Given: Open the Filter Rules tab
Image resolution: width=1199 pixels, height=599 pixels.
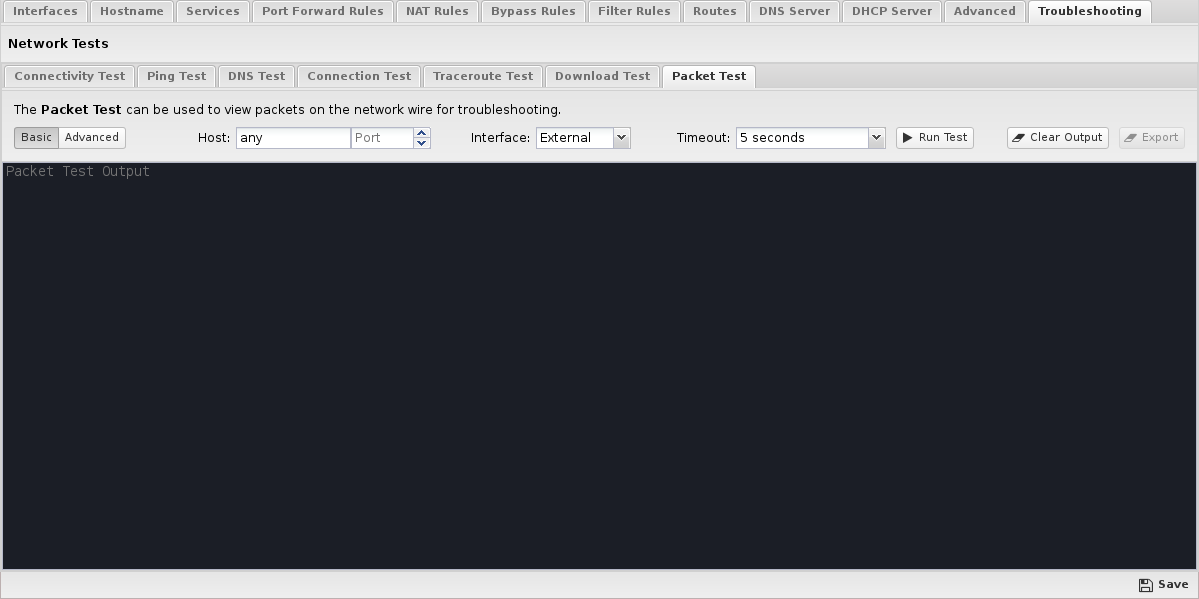Looking at the screenshot, I should 634,11.
